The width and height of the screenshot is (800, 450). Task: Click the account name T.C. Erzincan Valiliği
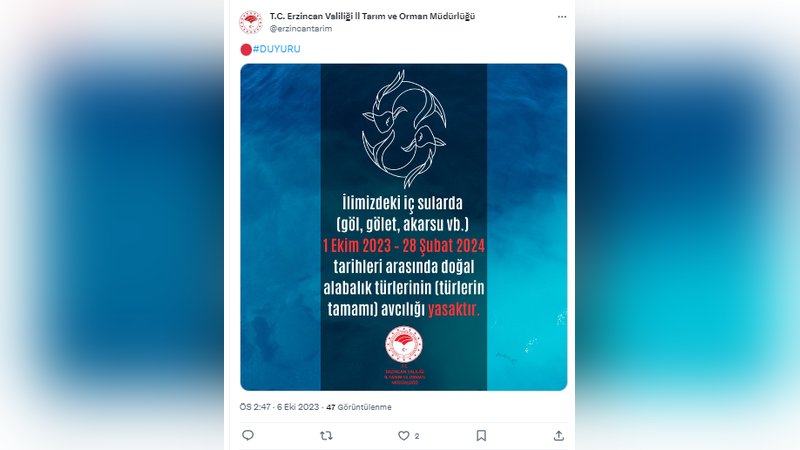372,16
